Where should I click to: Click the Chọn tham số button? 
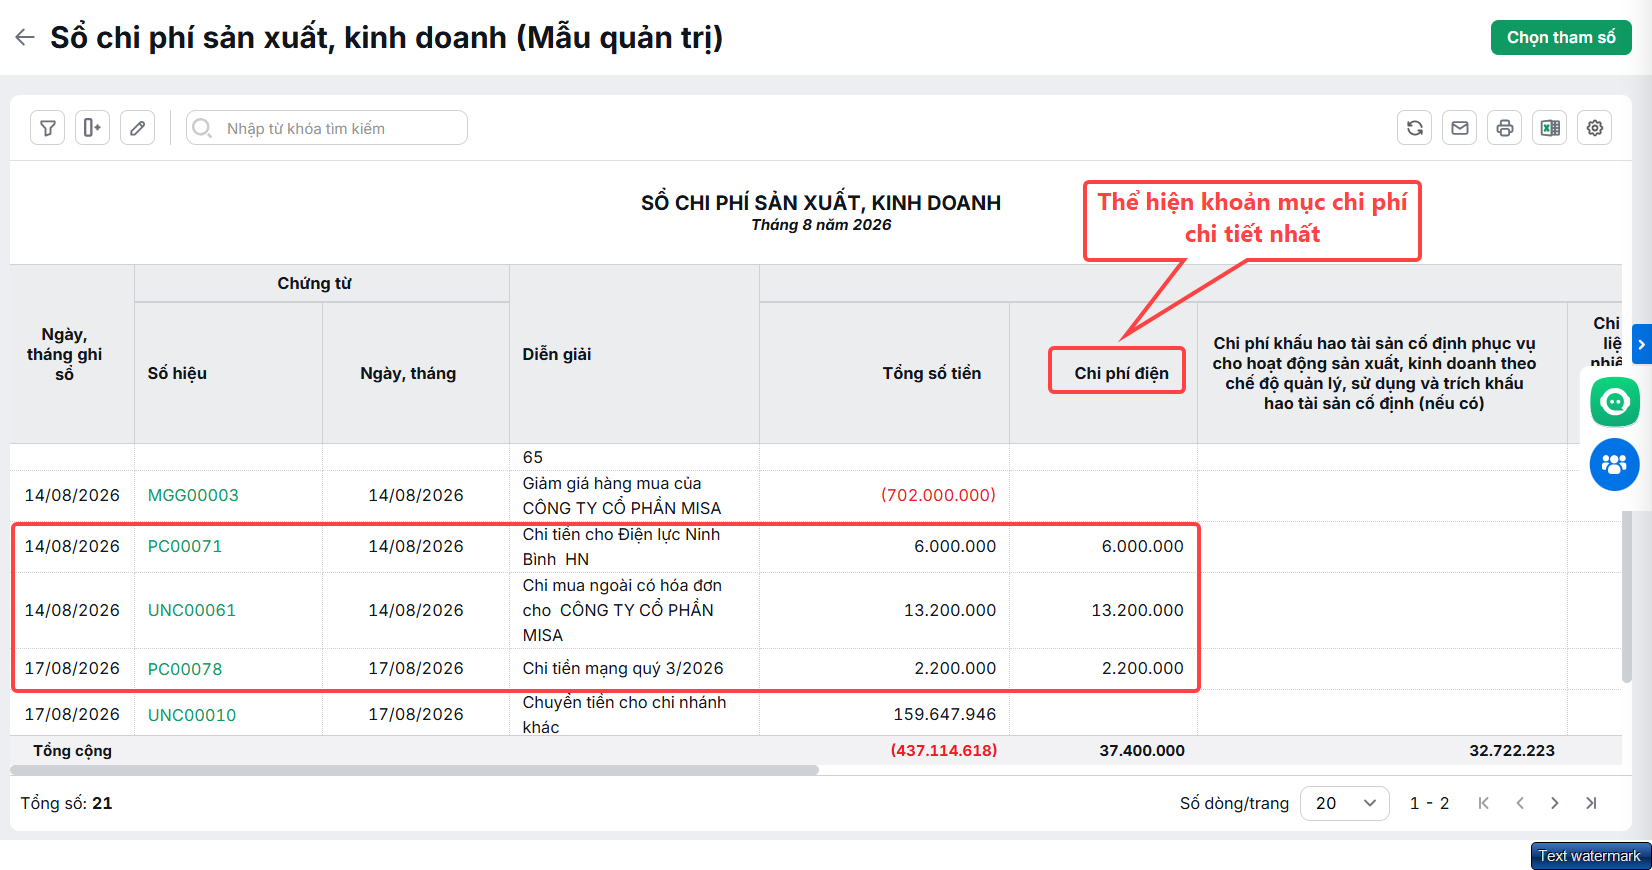(x=1561, y=38)
